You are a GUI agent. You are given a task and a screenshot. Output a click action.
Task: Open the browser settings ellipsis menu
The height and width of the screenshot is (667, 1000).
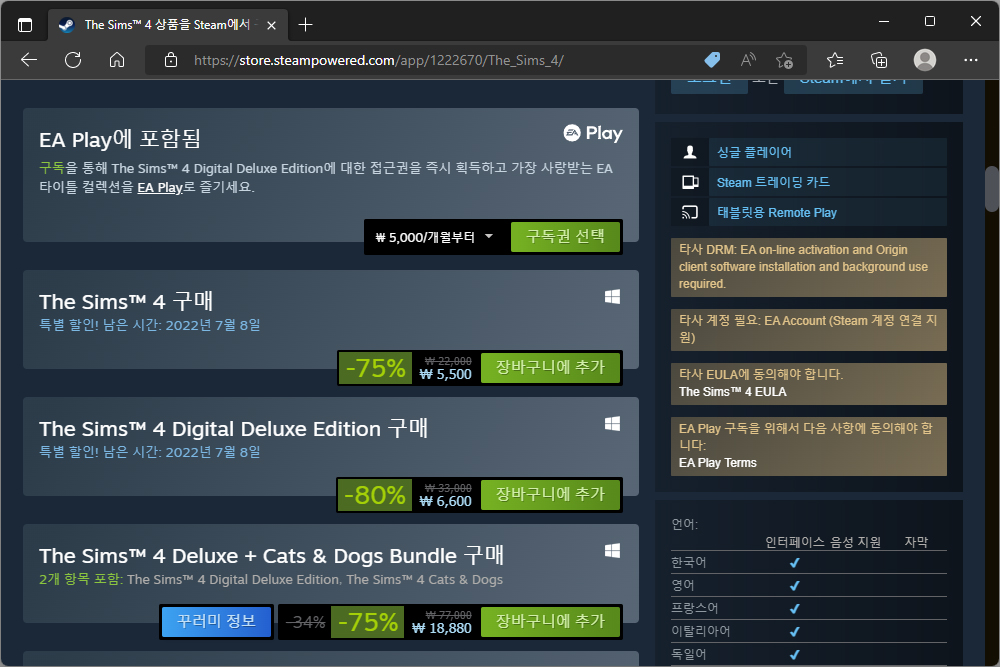click(x=971, y=61)
